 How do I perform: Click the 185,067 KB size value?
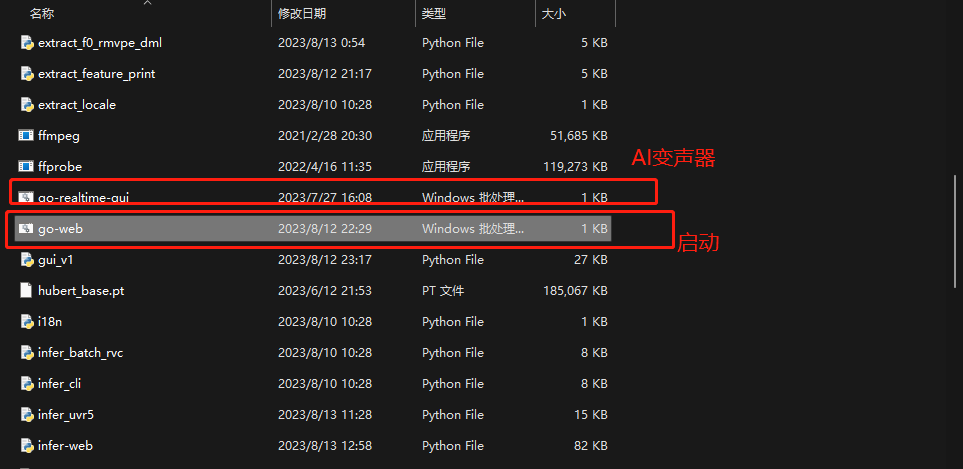(575, 291)
